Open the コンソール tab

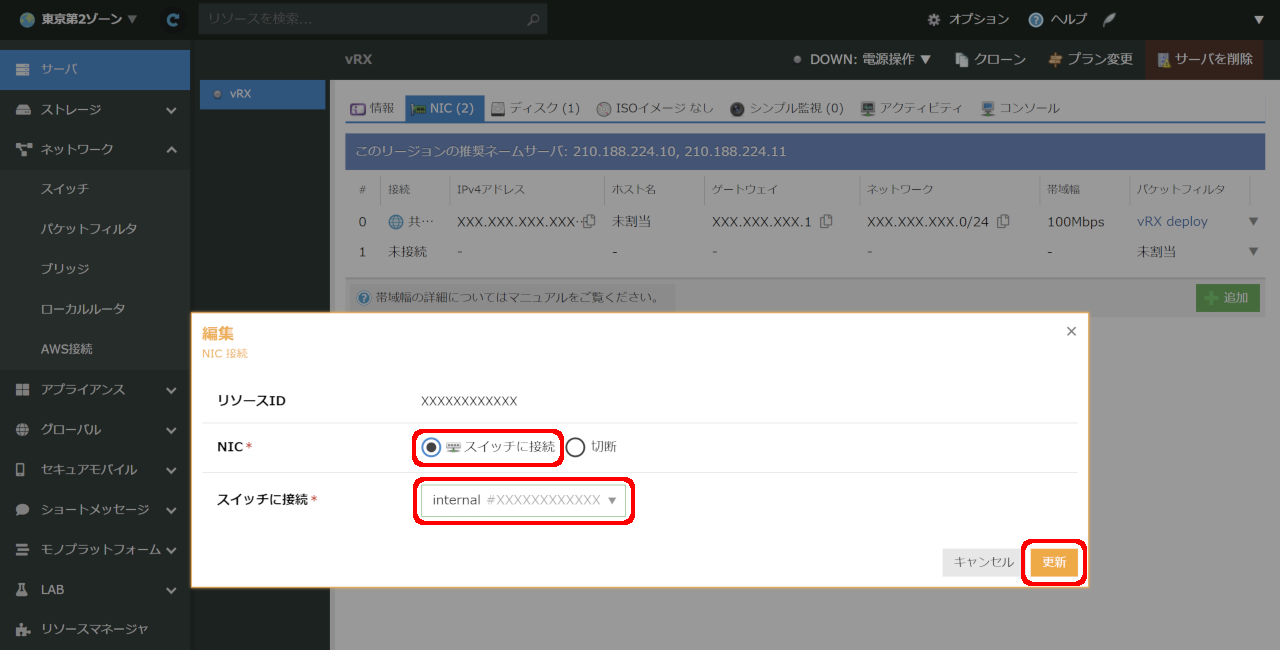click(x=1020, y=108)
